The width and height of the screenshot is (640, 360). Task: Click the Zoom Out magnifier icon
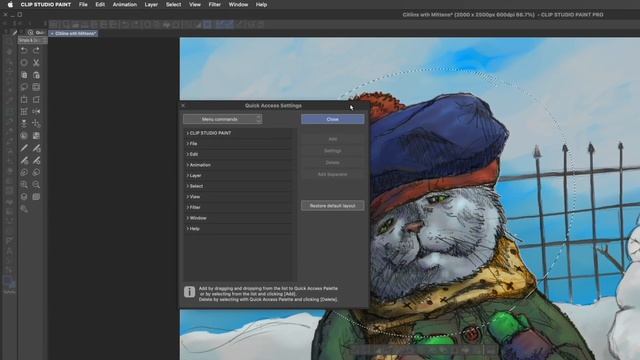tap(36, 184)
